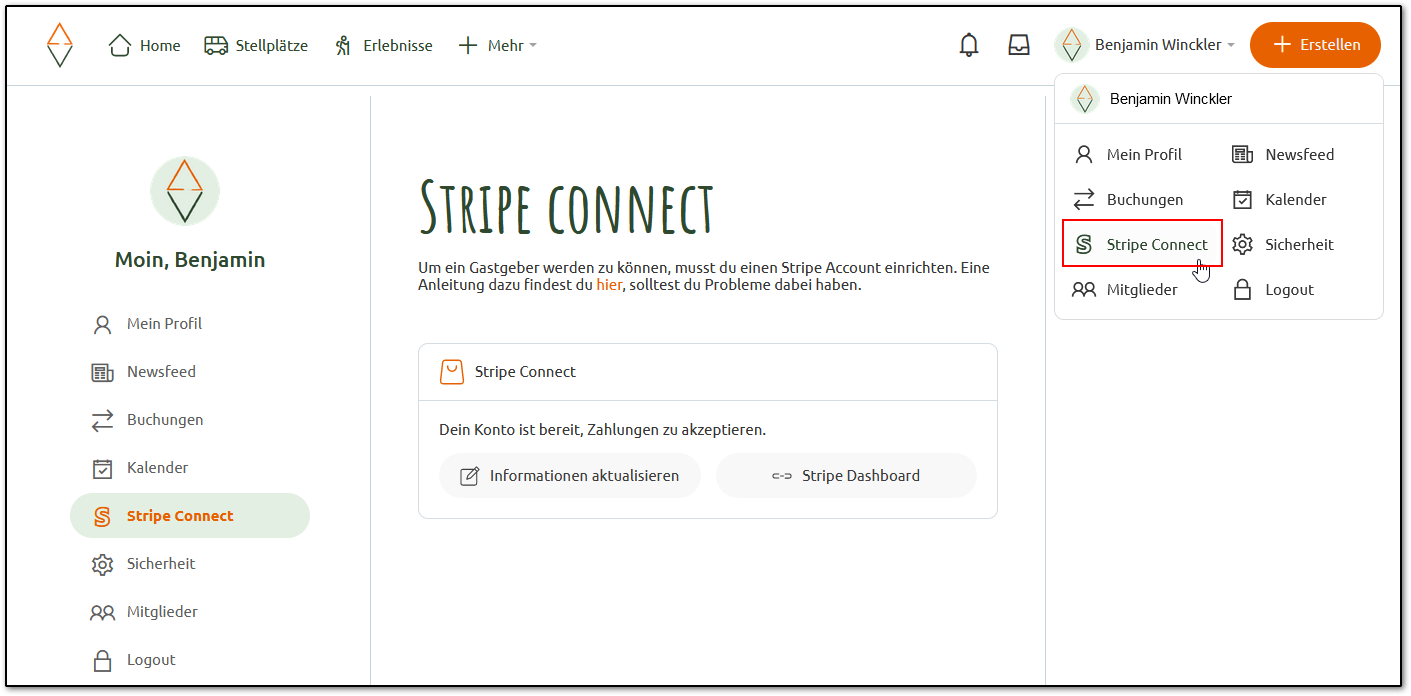This screenshot has height=696, width=1411.
Task: Open Mitglieder in left sidebar
Action: click(x=161, y=612)
